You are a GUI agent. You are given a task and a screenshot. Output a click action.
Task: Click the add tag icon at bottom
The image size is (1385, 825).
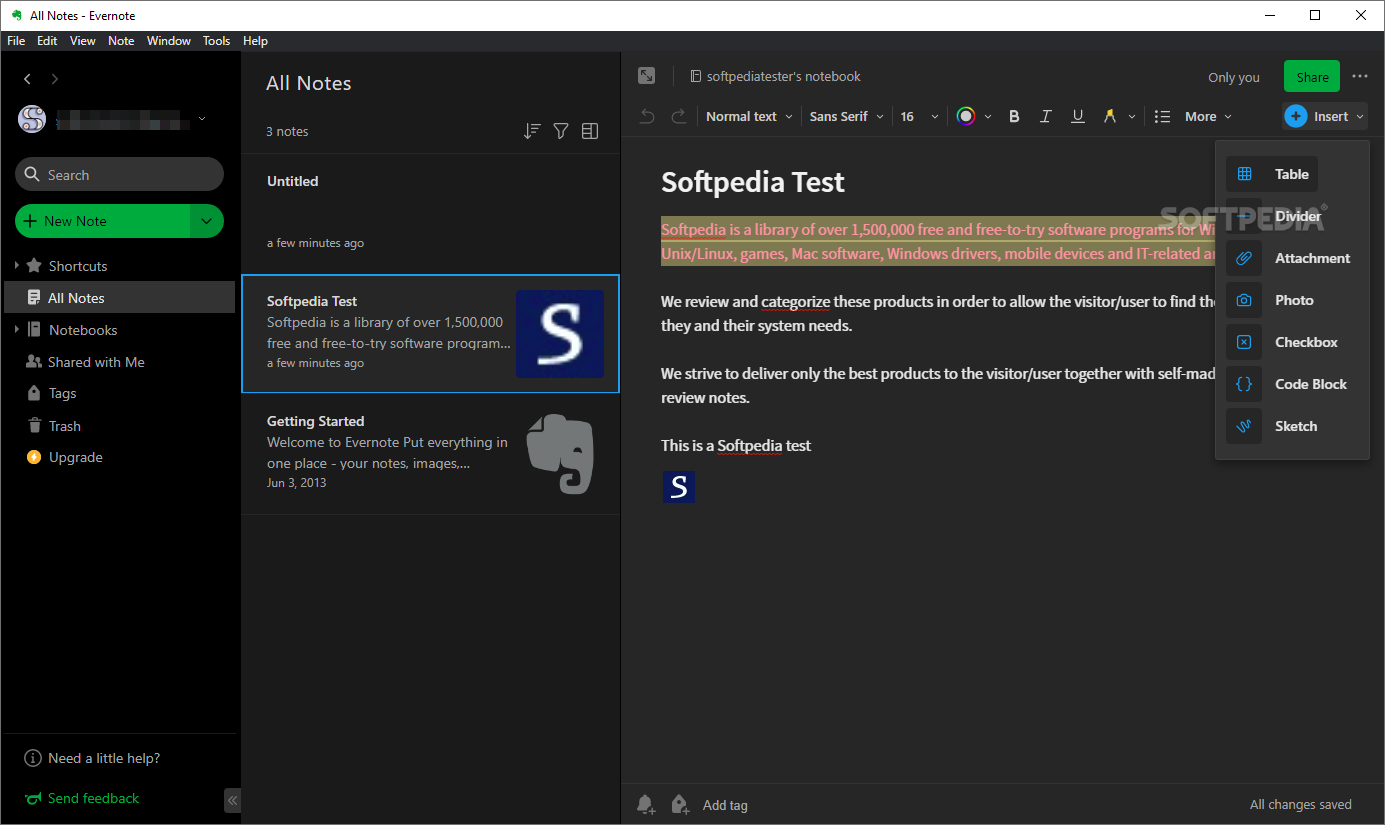point(680,804)
